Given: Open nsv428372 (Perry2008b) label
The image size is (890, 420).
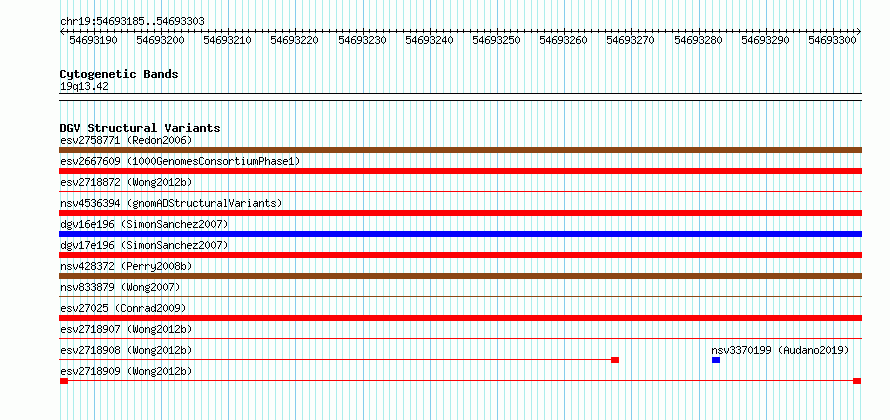Looking at the screenshot, I should point(126,266).
